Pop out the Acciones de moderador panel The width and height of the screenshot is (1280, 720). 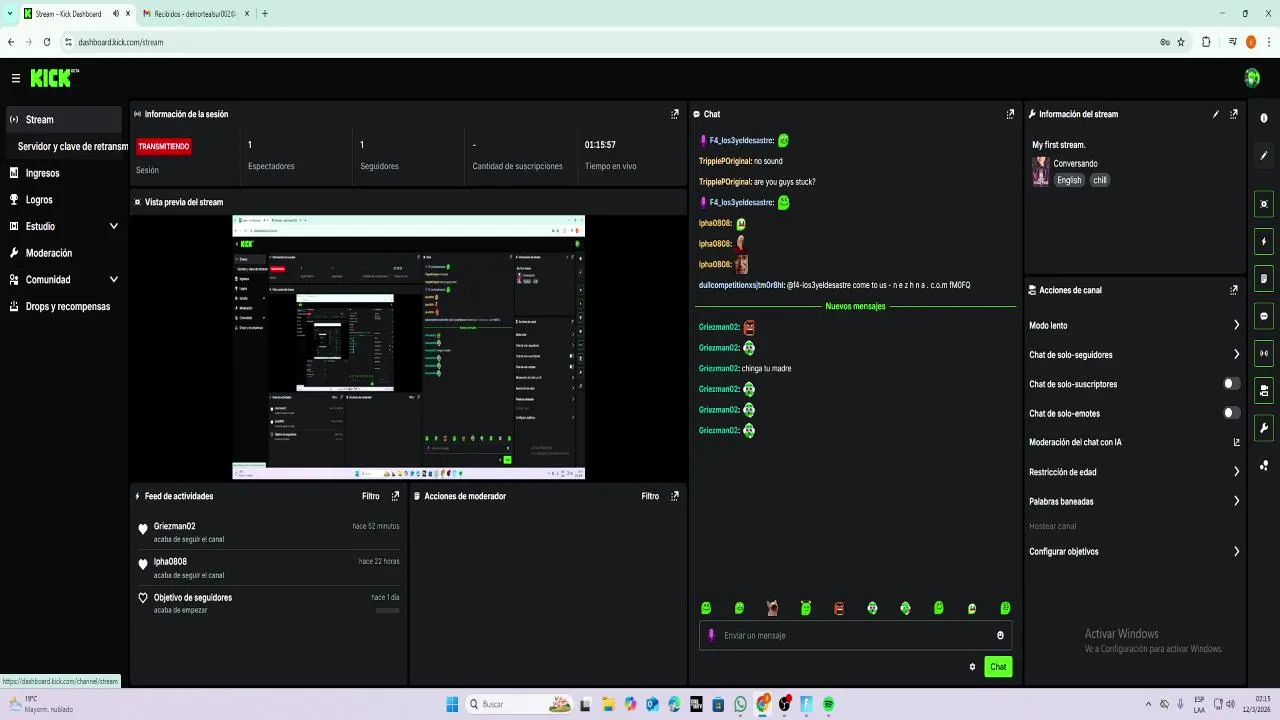675,496
